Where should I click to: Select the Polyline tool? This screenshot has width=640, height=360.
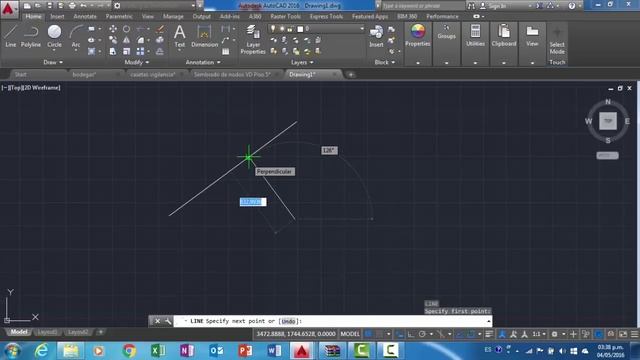31,36
